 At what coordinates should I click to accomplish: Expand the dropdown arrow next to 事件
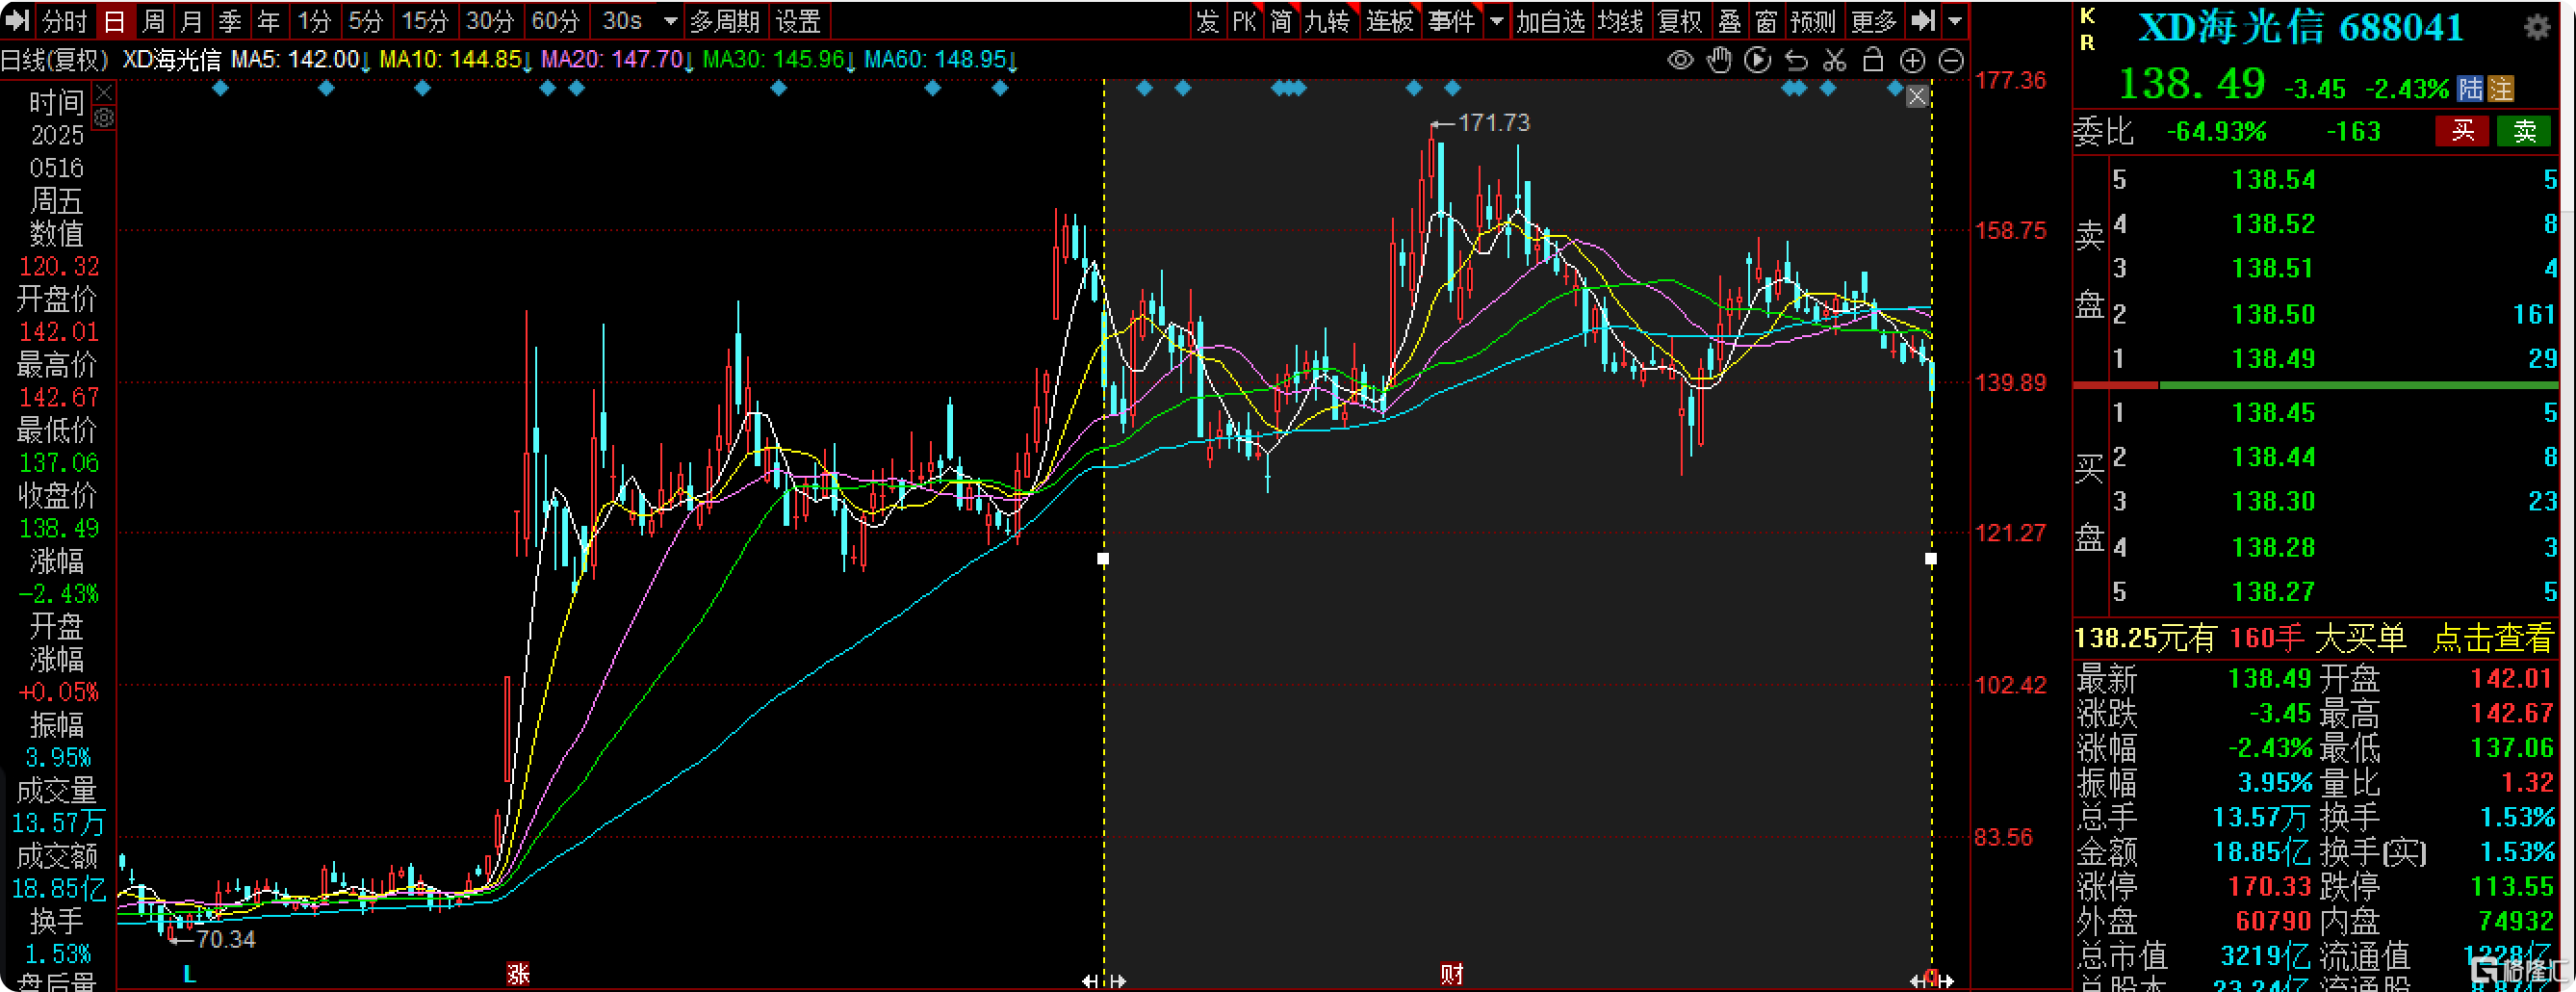click(1497, 21)
